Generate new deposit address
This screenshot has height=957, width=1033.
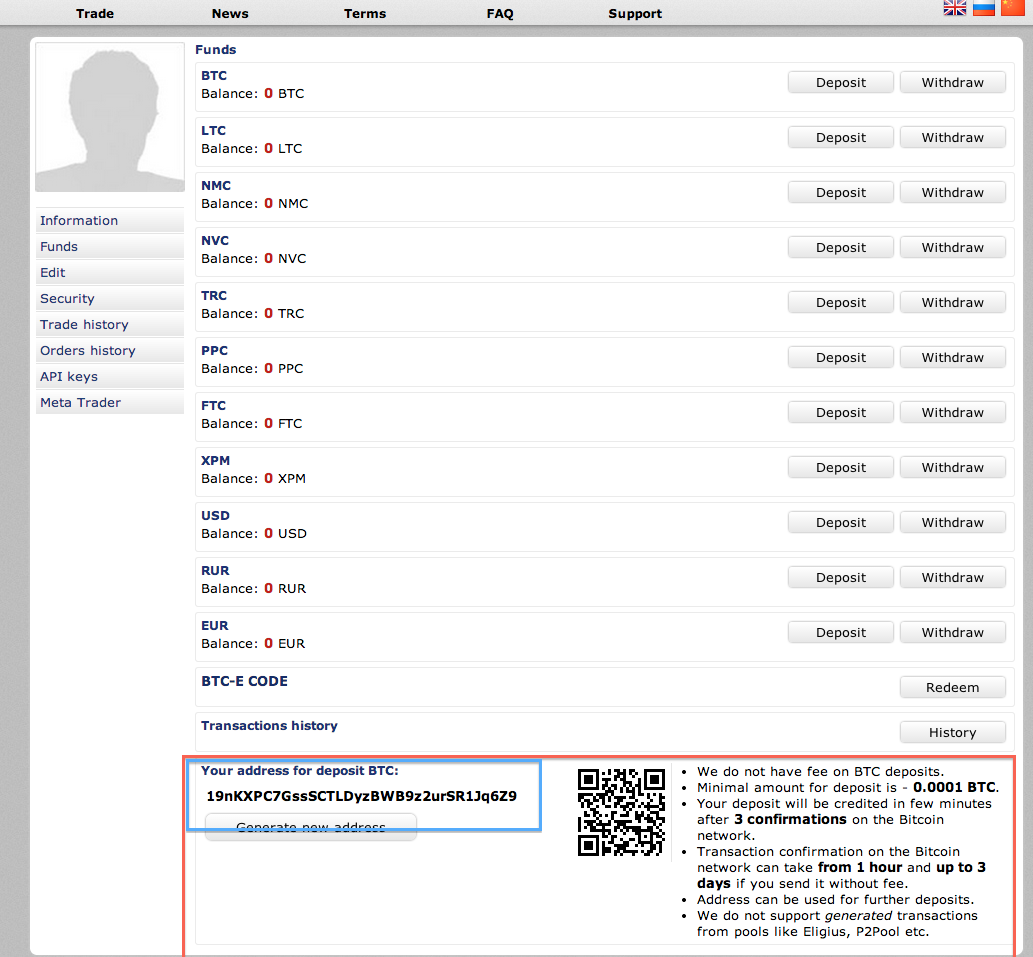point(310,827)
